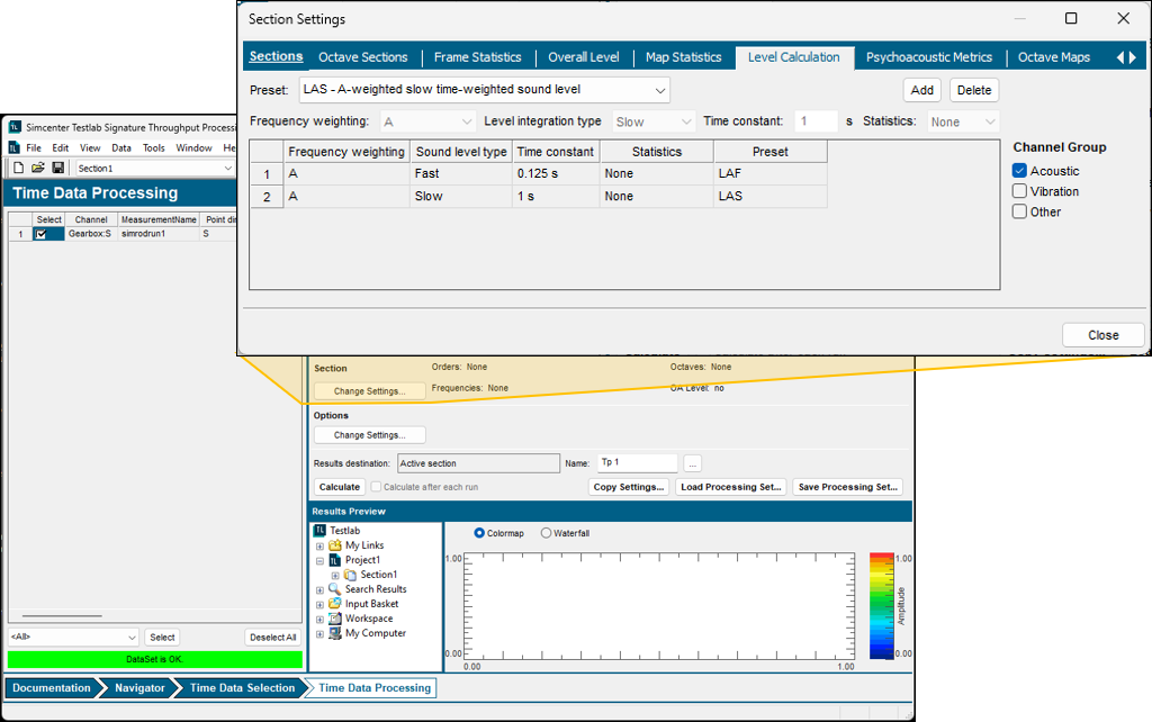
Task: Click the tab scroll right arrow
Action: pos(1133,57)
